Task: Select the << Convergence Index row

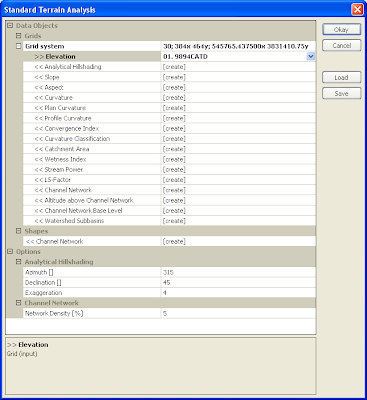Action: tap(169, 128)
